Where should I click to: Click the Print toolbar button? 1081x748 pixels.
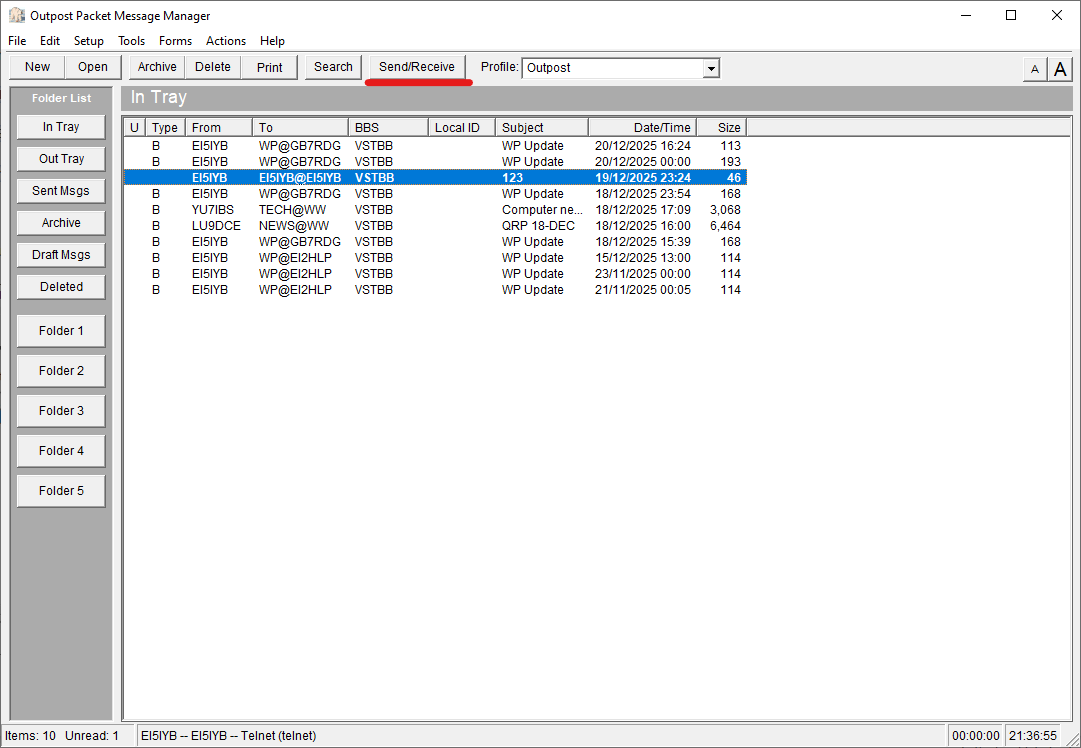pos(269,67)
